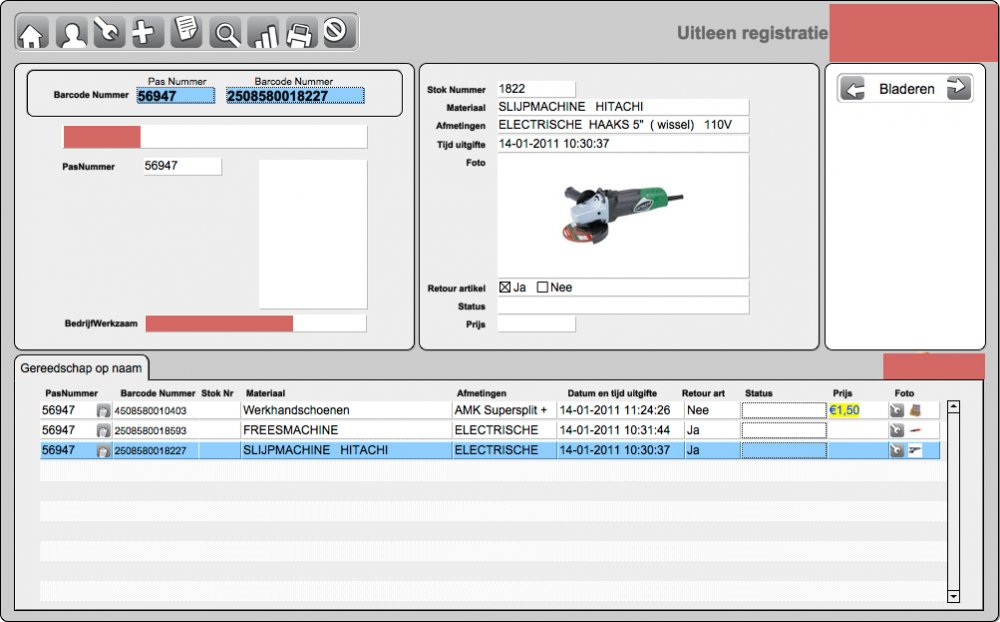Select barcode 2508580018593 in the list
The height and width of the screenshot is (622, 1000).
point(151,431)
